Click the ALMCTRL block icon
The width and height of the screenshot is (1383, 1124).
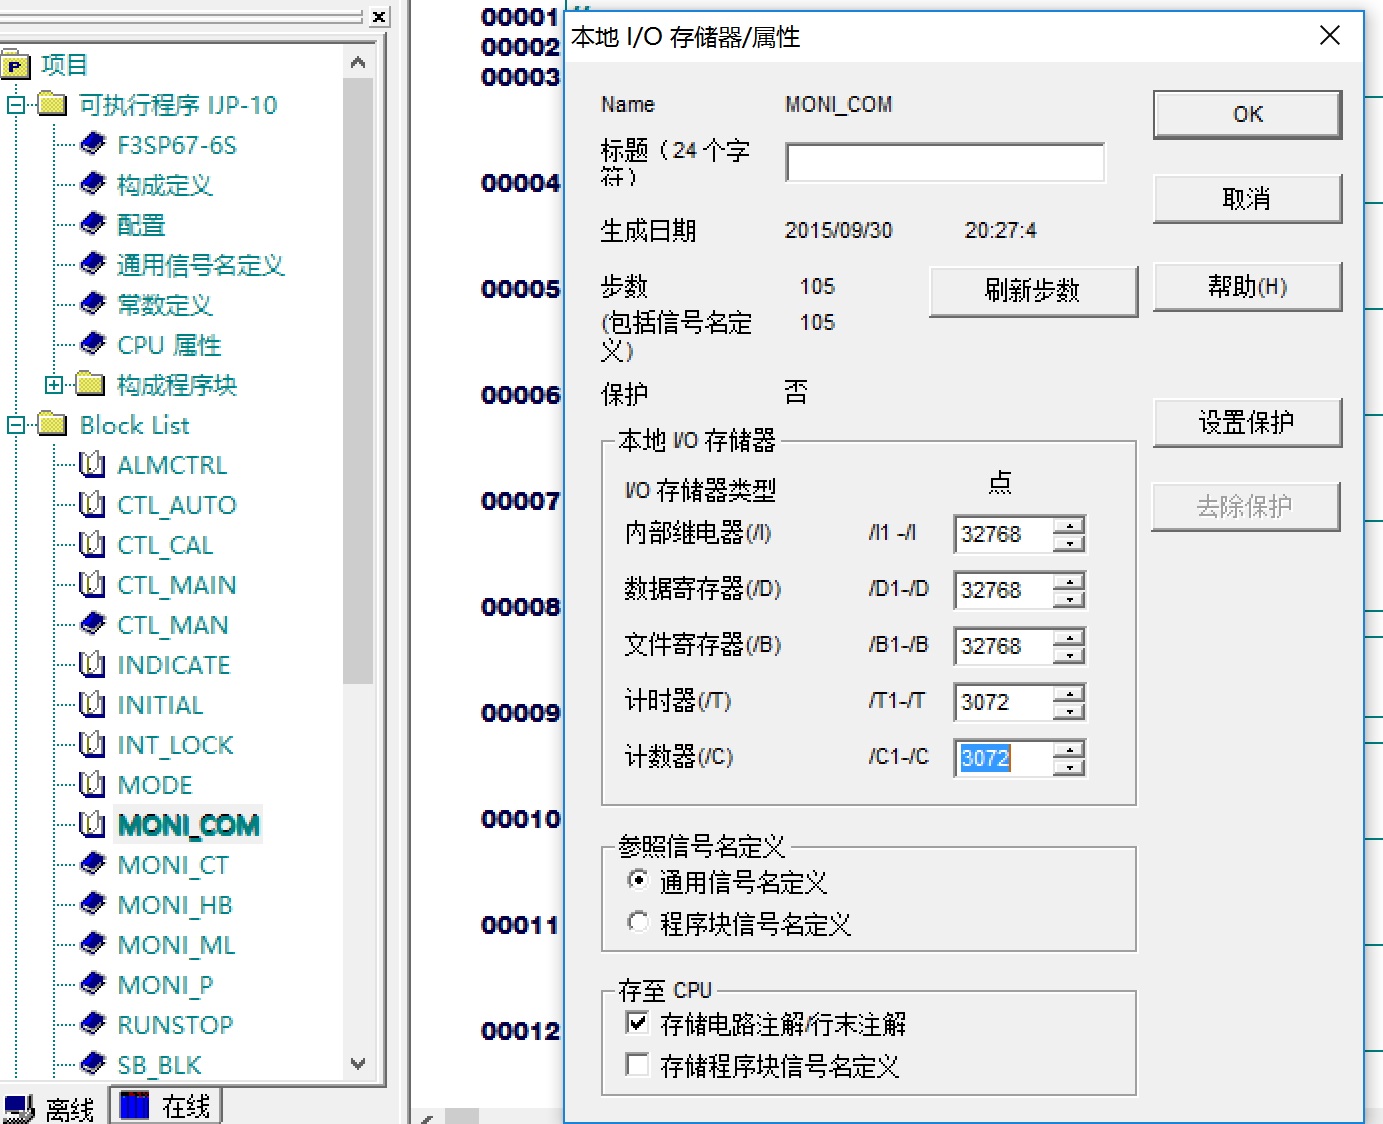pos(92,464)
